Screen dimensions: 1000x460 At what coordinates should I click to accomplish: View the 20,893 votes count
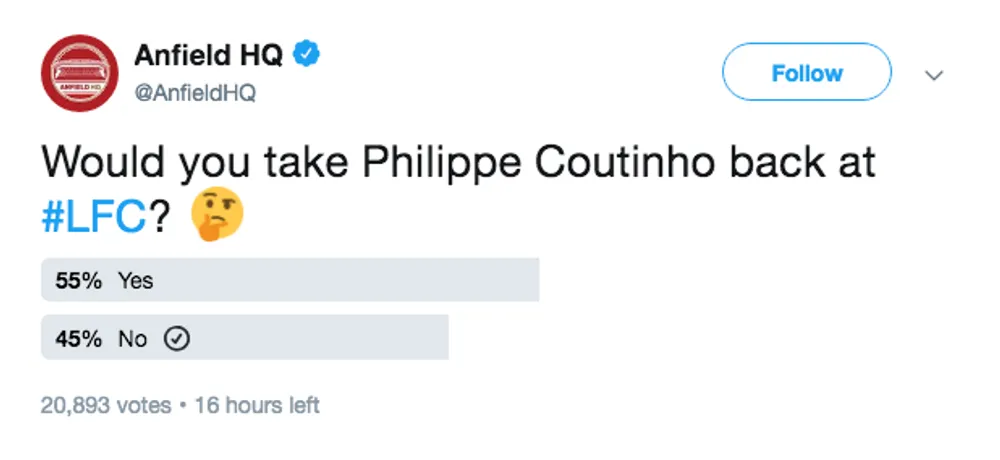(106, 405)
